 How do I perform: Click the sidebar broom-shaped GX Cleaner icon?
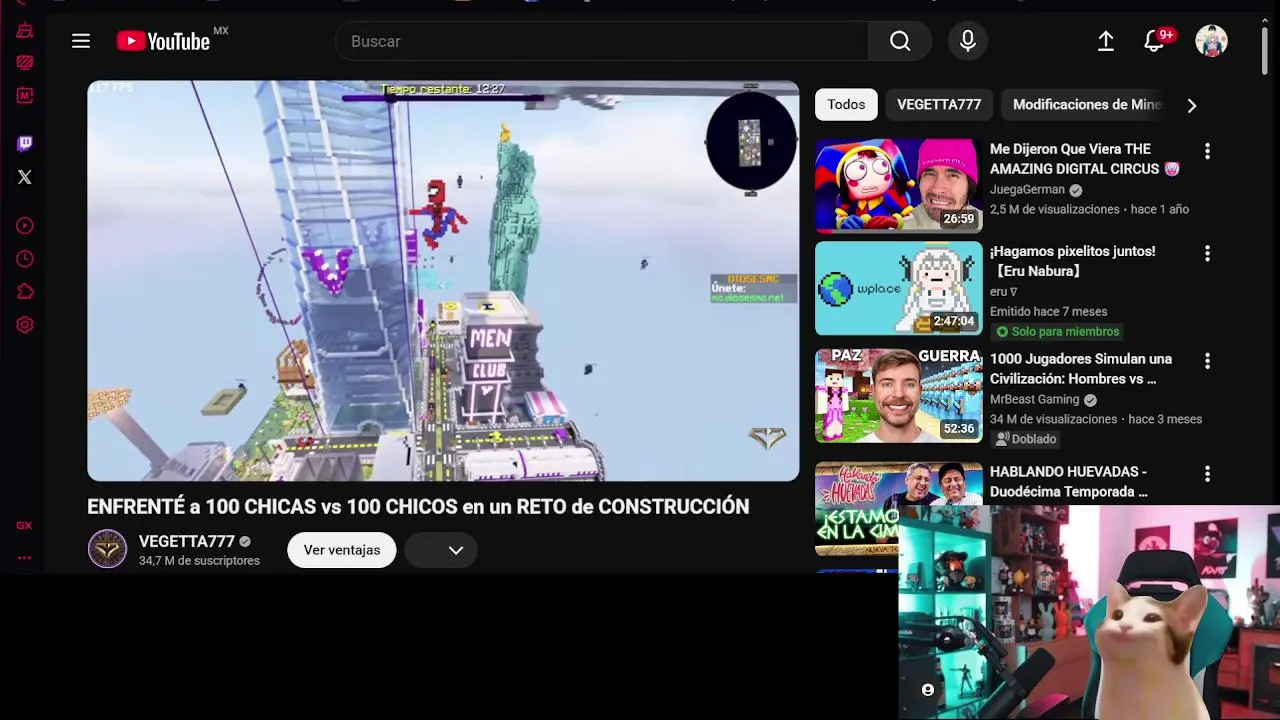coord(25,30)
